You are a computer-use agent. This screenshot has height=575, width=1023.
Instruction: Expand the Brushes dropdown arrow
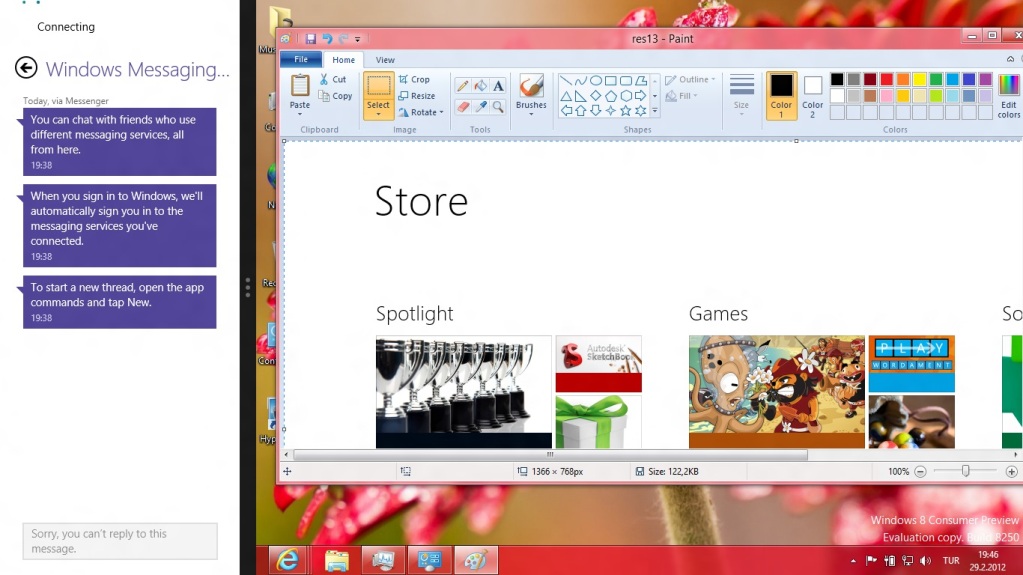(x=531, y=115)
